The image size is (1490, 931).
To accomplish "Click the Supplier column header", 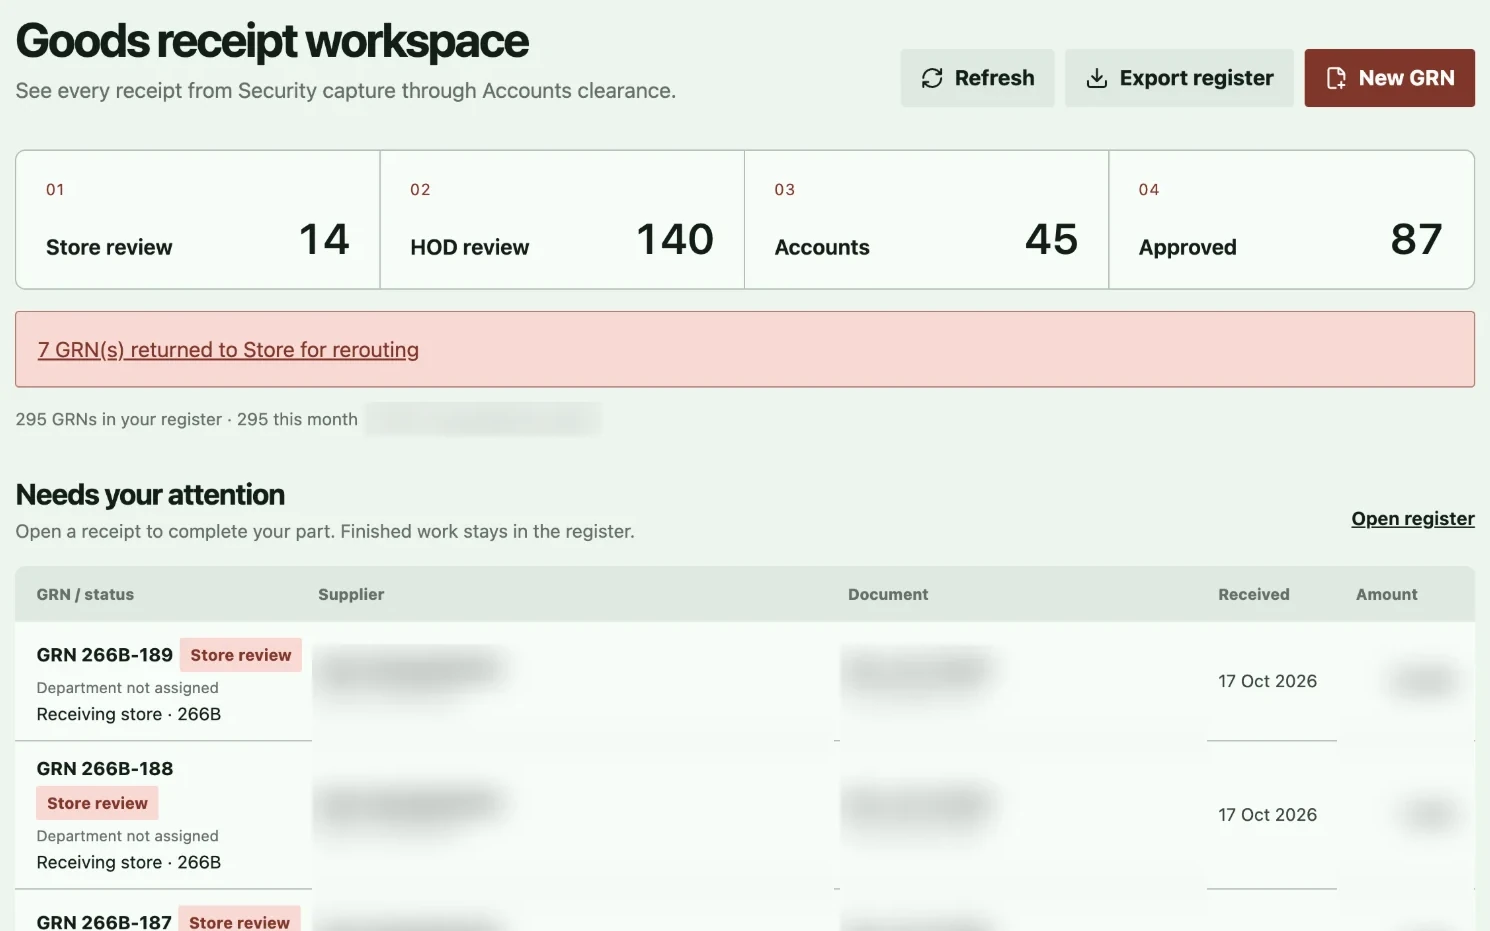I will point(351,594).
